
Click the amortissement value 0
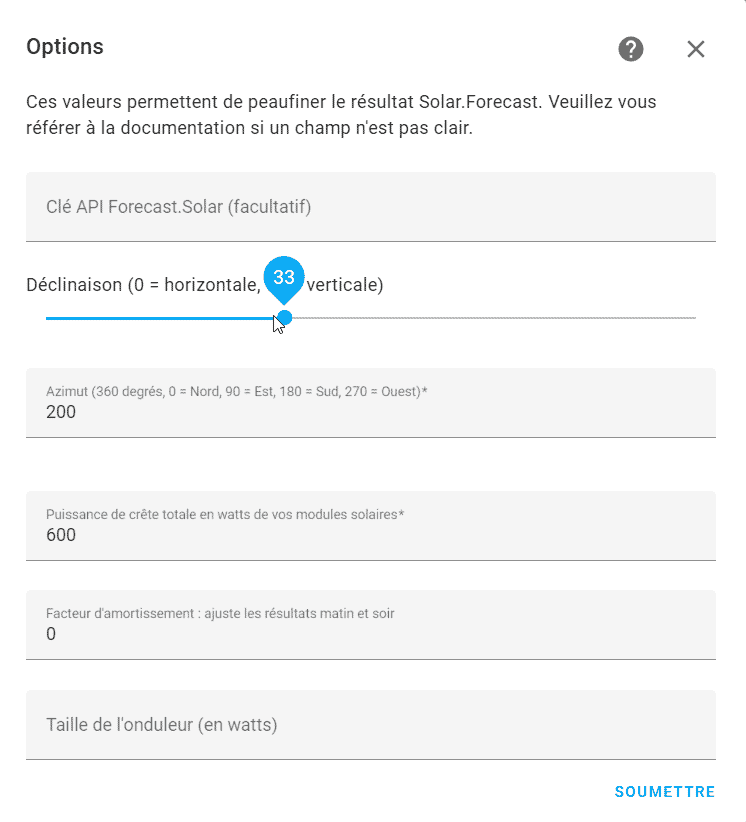point(51,634)
